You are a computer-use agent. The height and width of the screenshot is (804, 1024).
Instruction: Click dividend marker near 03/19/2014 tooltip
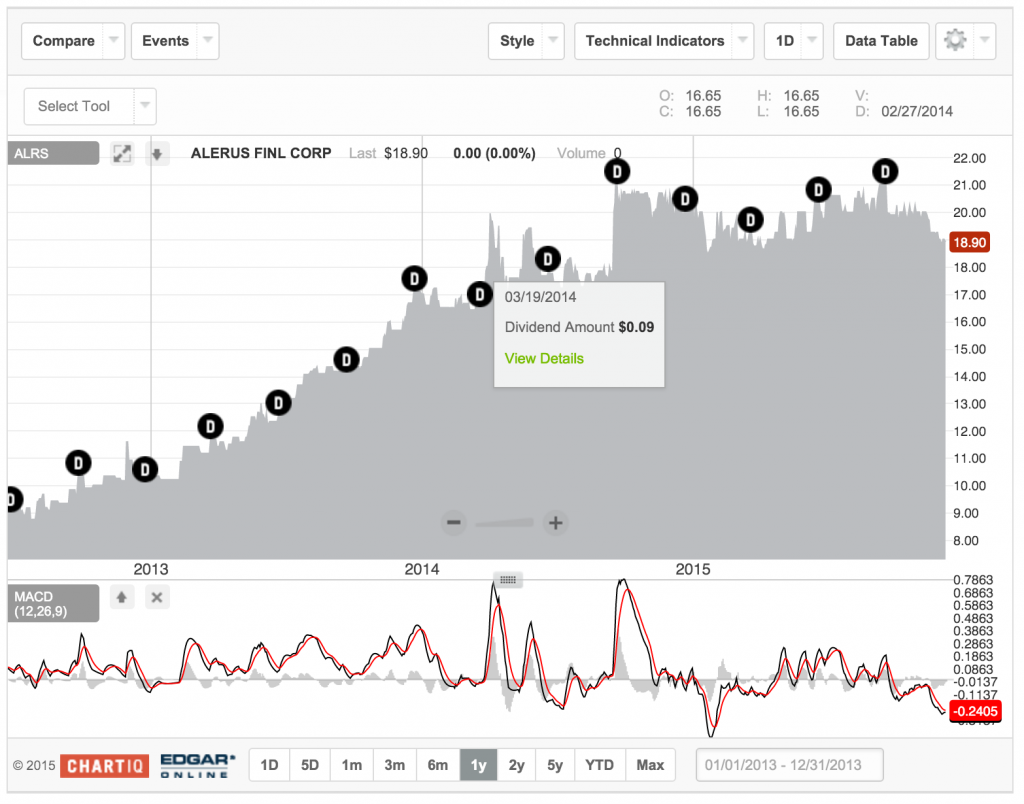pos(480,295)
